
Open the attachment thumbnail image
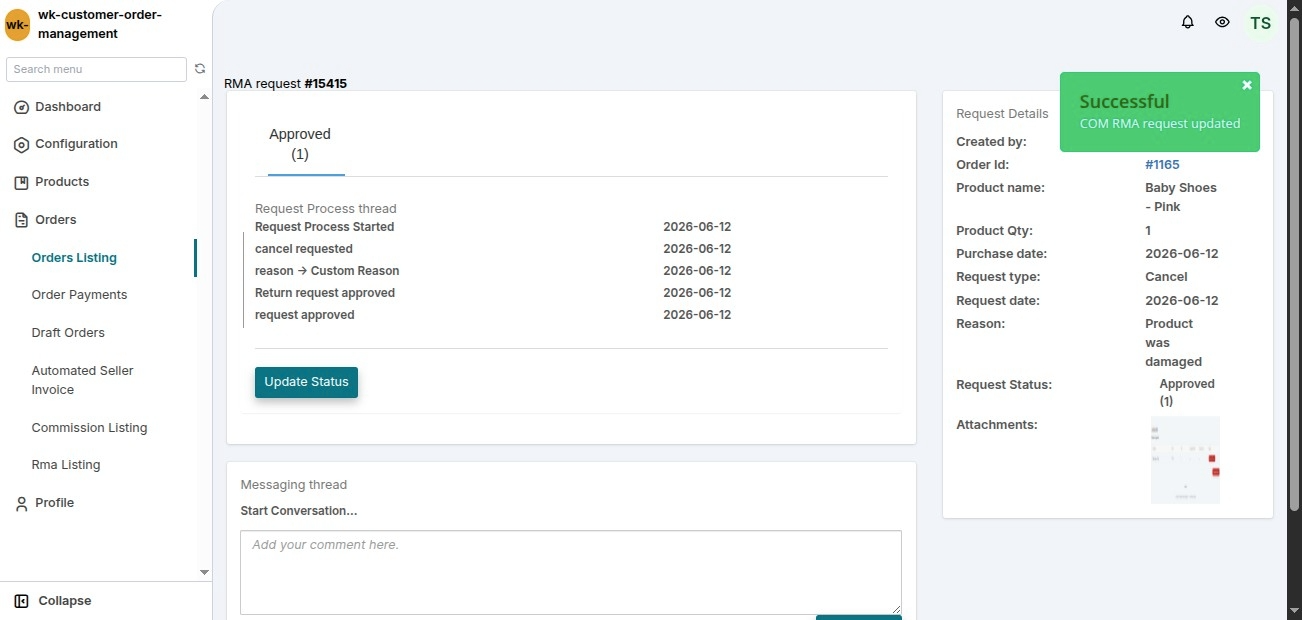(x=1185, y=459)
